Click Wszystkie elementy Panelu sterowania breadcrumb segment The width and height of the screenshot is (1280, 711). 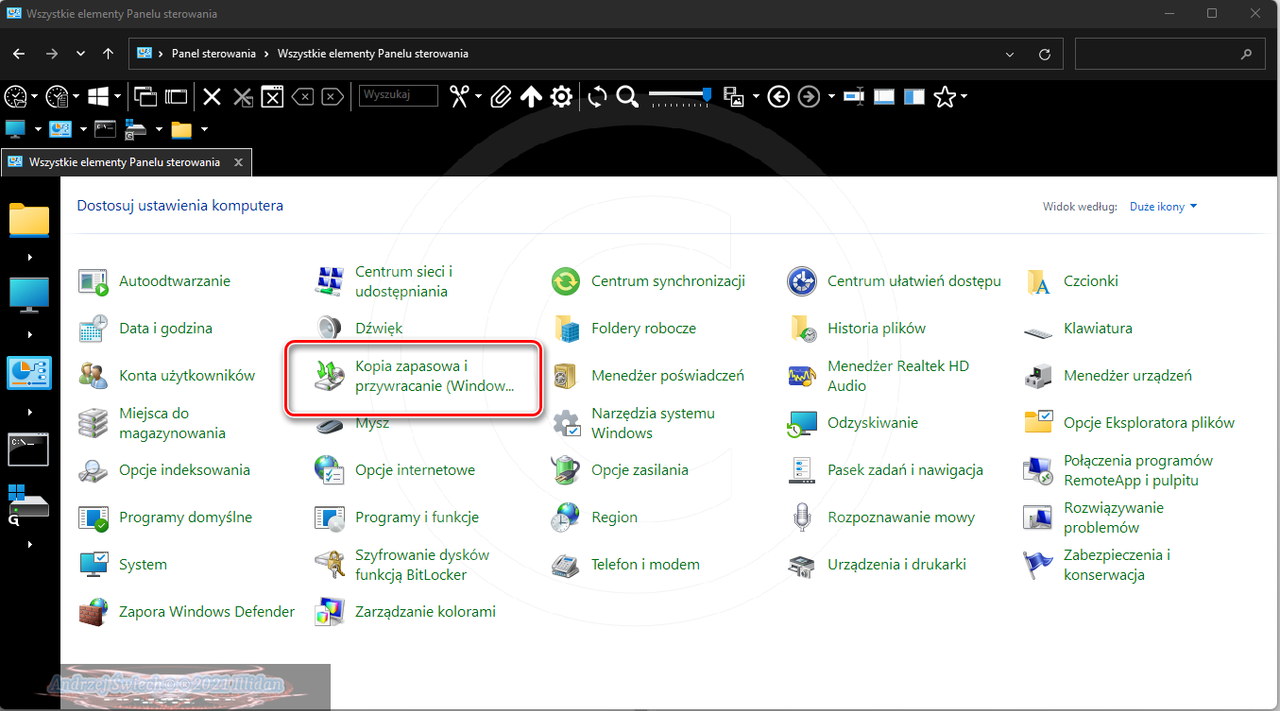tap(372, 54)
